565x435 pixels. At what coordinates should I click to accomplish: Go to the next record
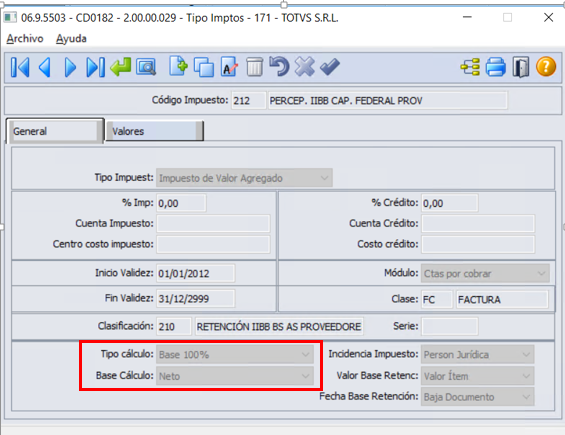[x=70, y=67]
